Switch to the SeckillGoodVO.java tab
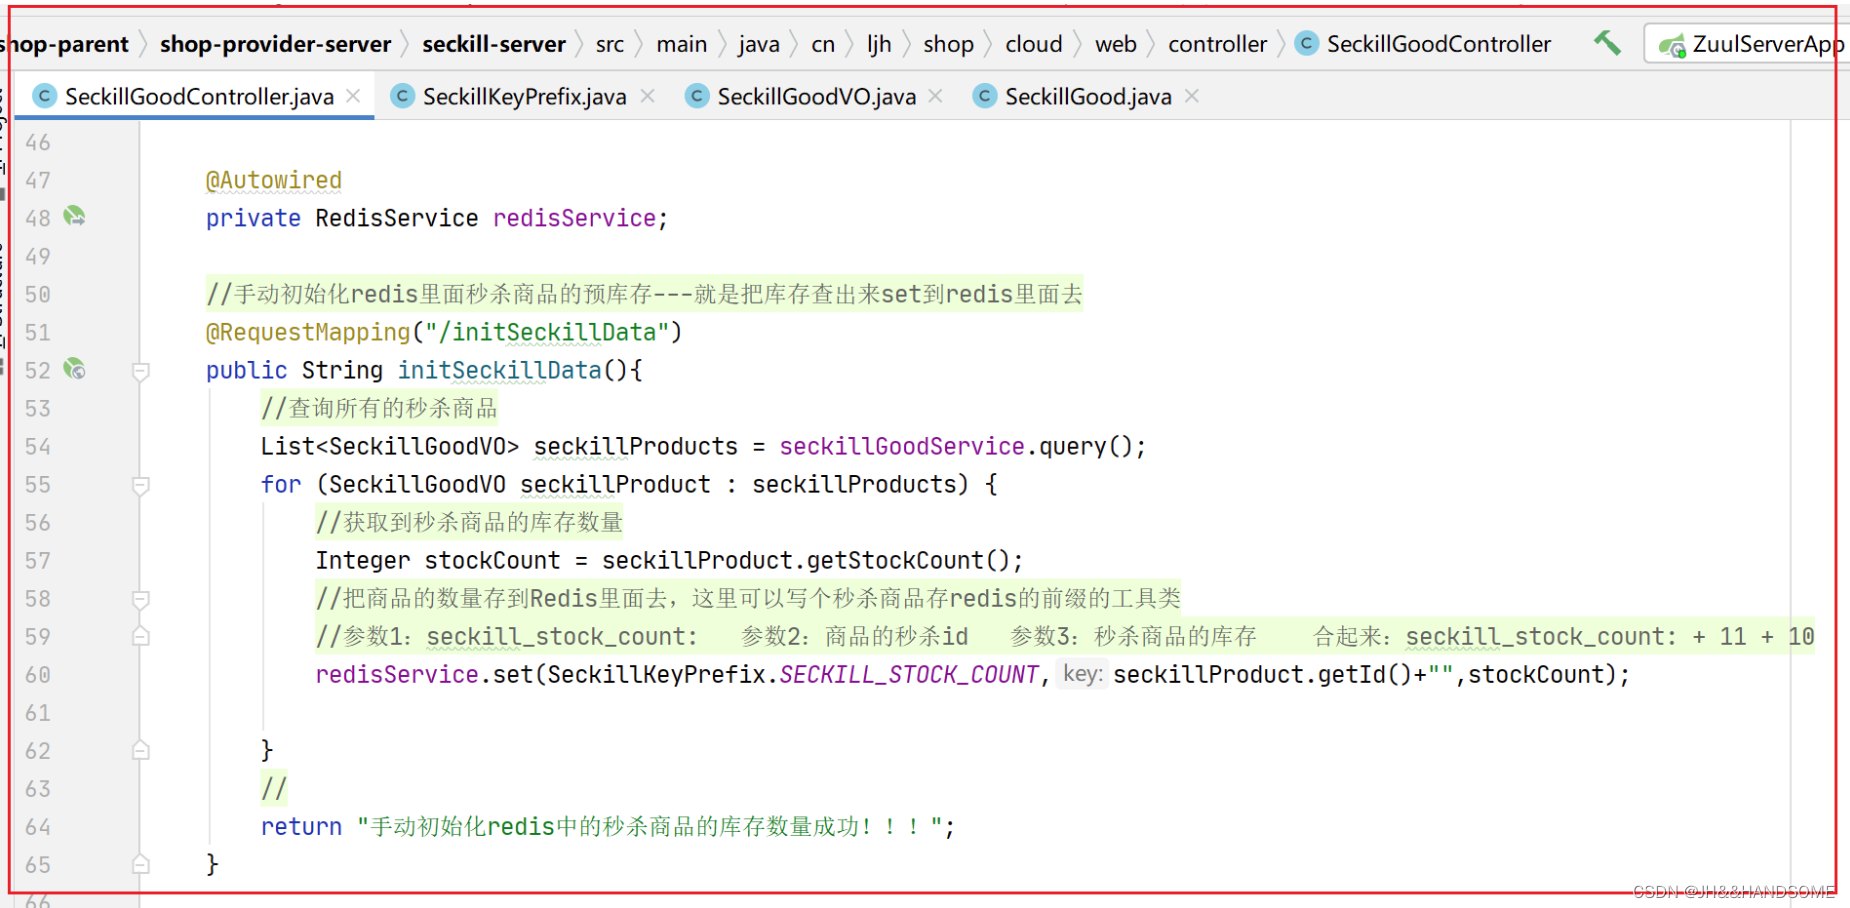The height and width of the screenshot is (908, 1850). click(816, 96)
